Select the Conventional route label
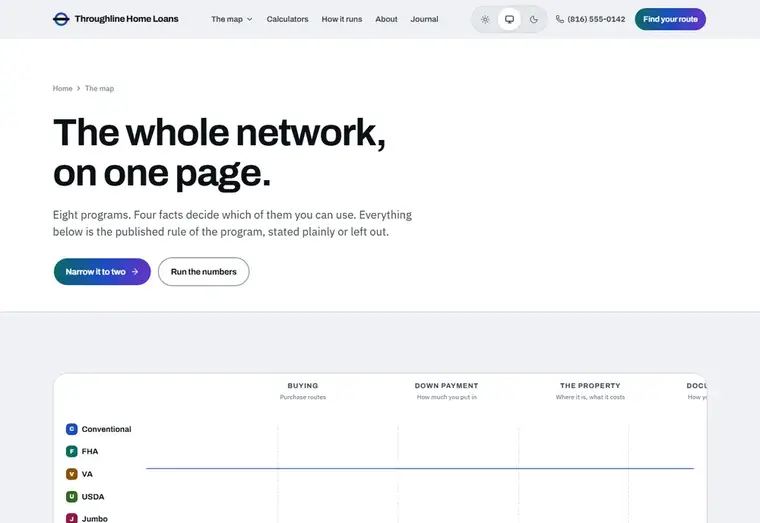 point(106,429)
